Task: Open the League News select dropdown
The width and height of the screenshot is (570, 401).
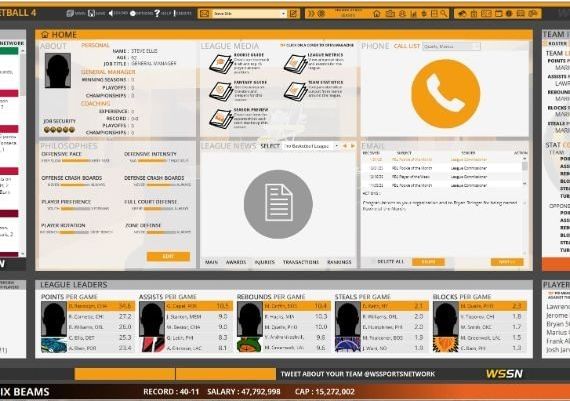Action: [x=311, y=146]
